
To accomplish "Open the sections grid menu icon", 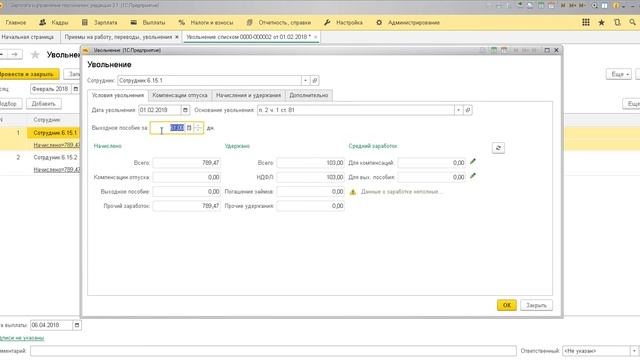I will [x=586, y=22].
